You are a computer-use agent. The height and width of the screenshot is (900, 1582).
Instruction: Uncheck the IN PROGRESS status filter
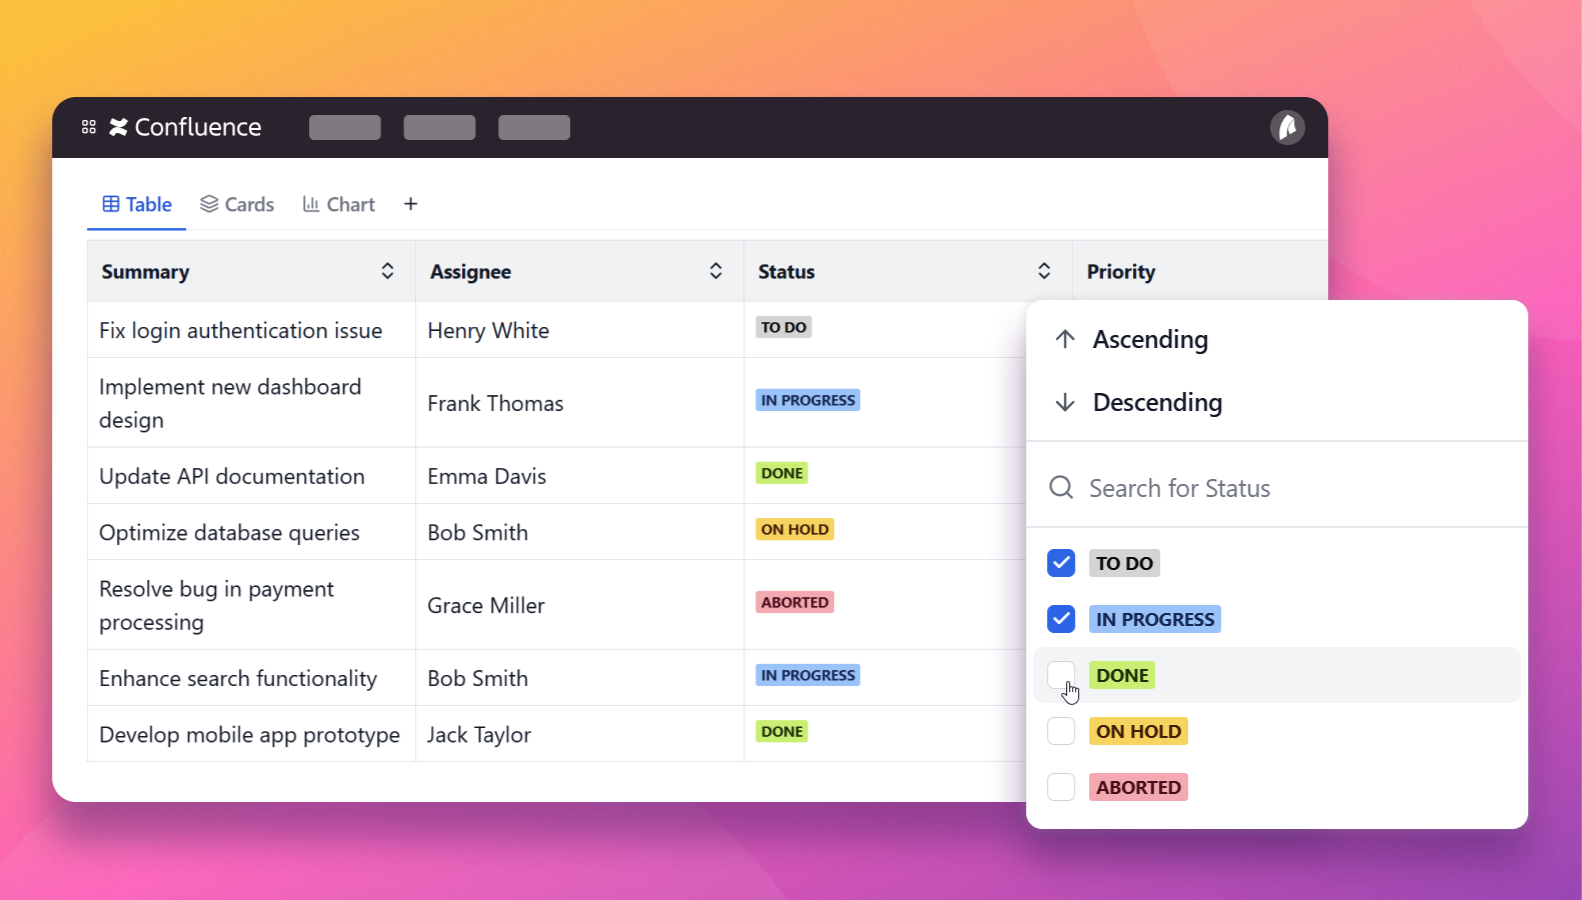1061,619
